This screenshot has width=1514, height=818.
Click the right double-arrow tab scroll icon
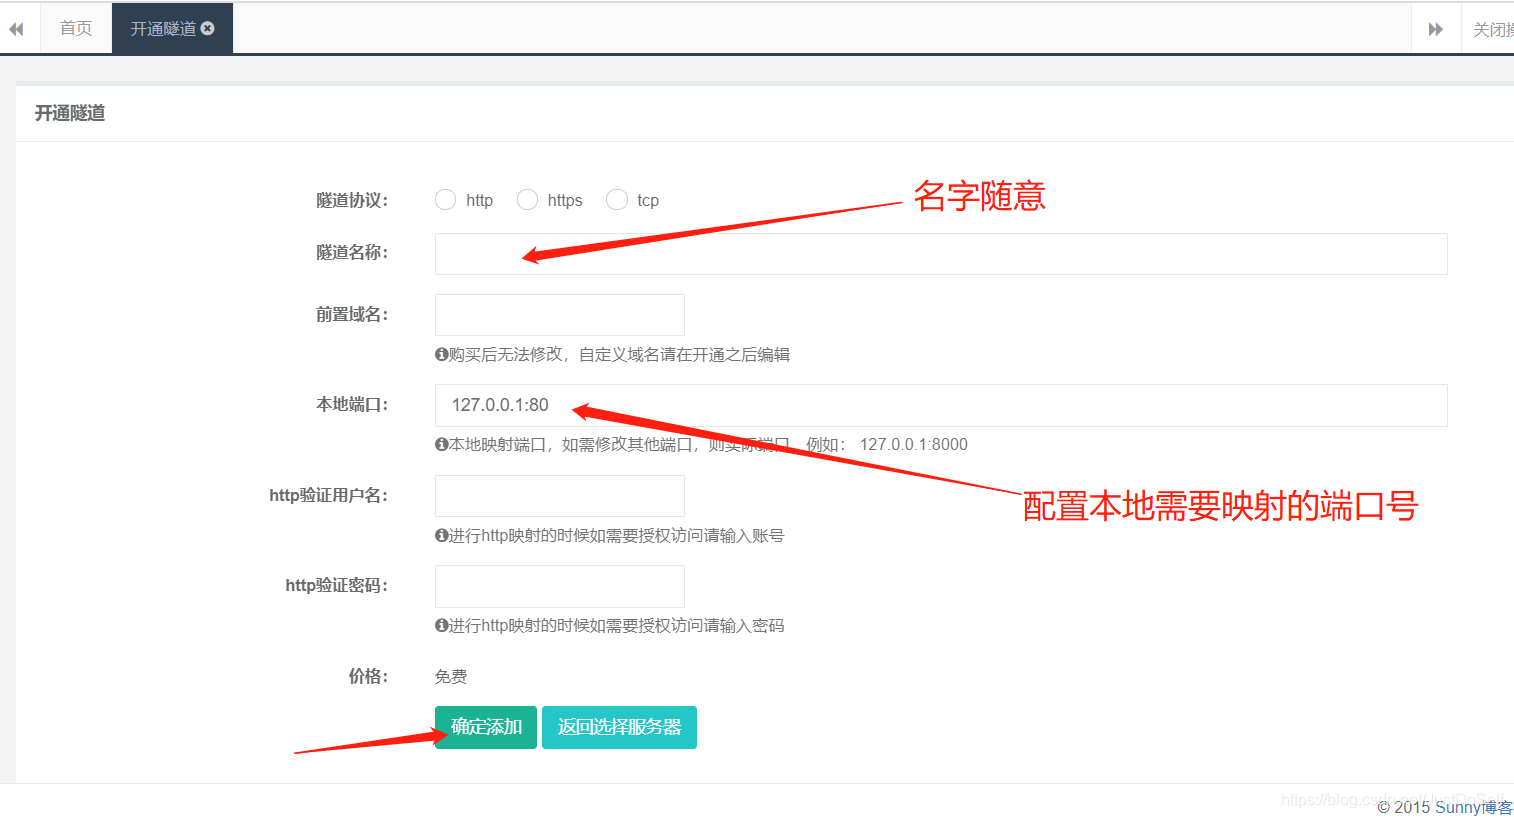1436,29
